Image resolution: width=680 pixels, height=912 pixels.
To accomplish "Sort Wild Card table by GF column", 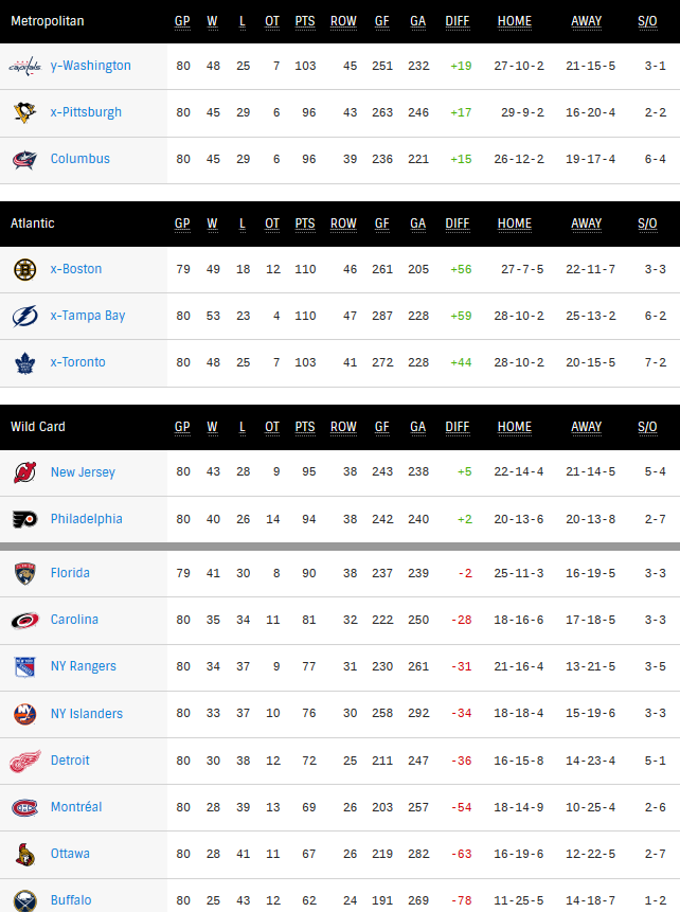I will click(382, 426).
